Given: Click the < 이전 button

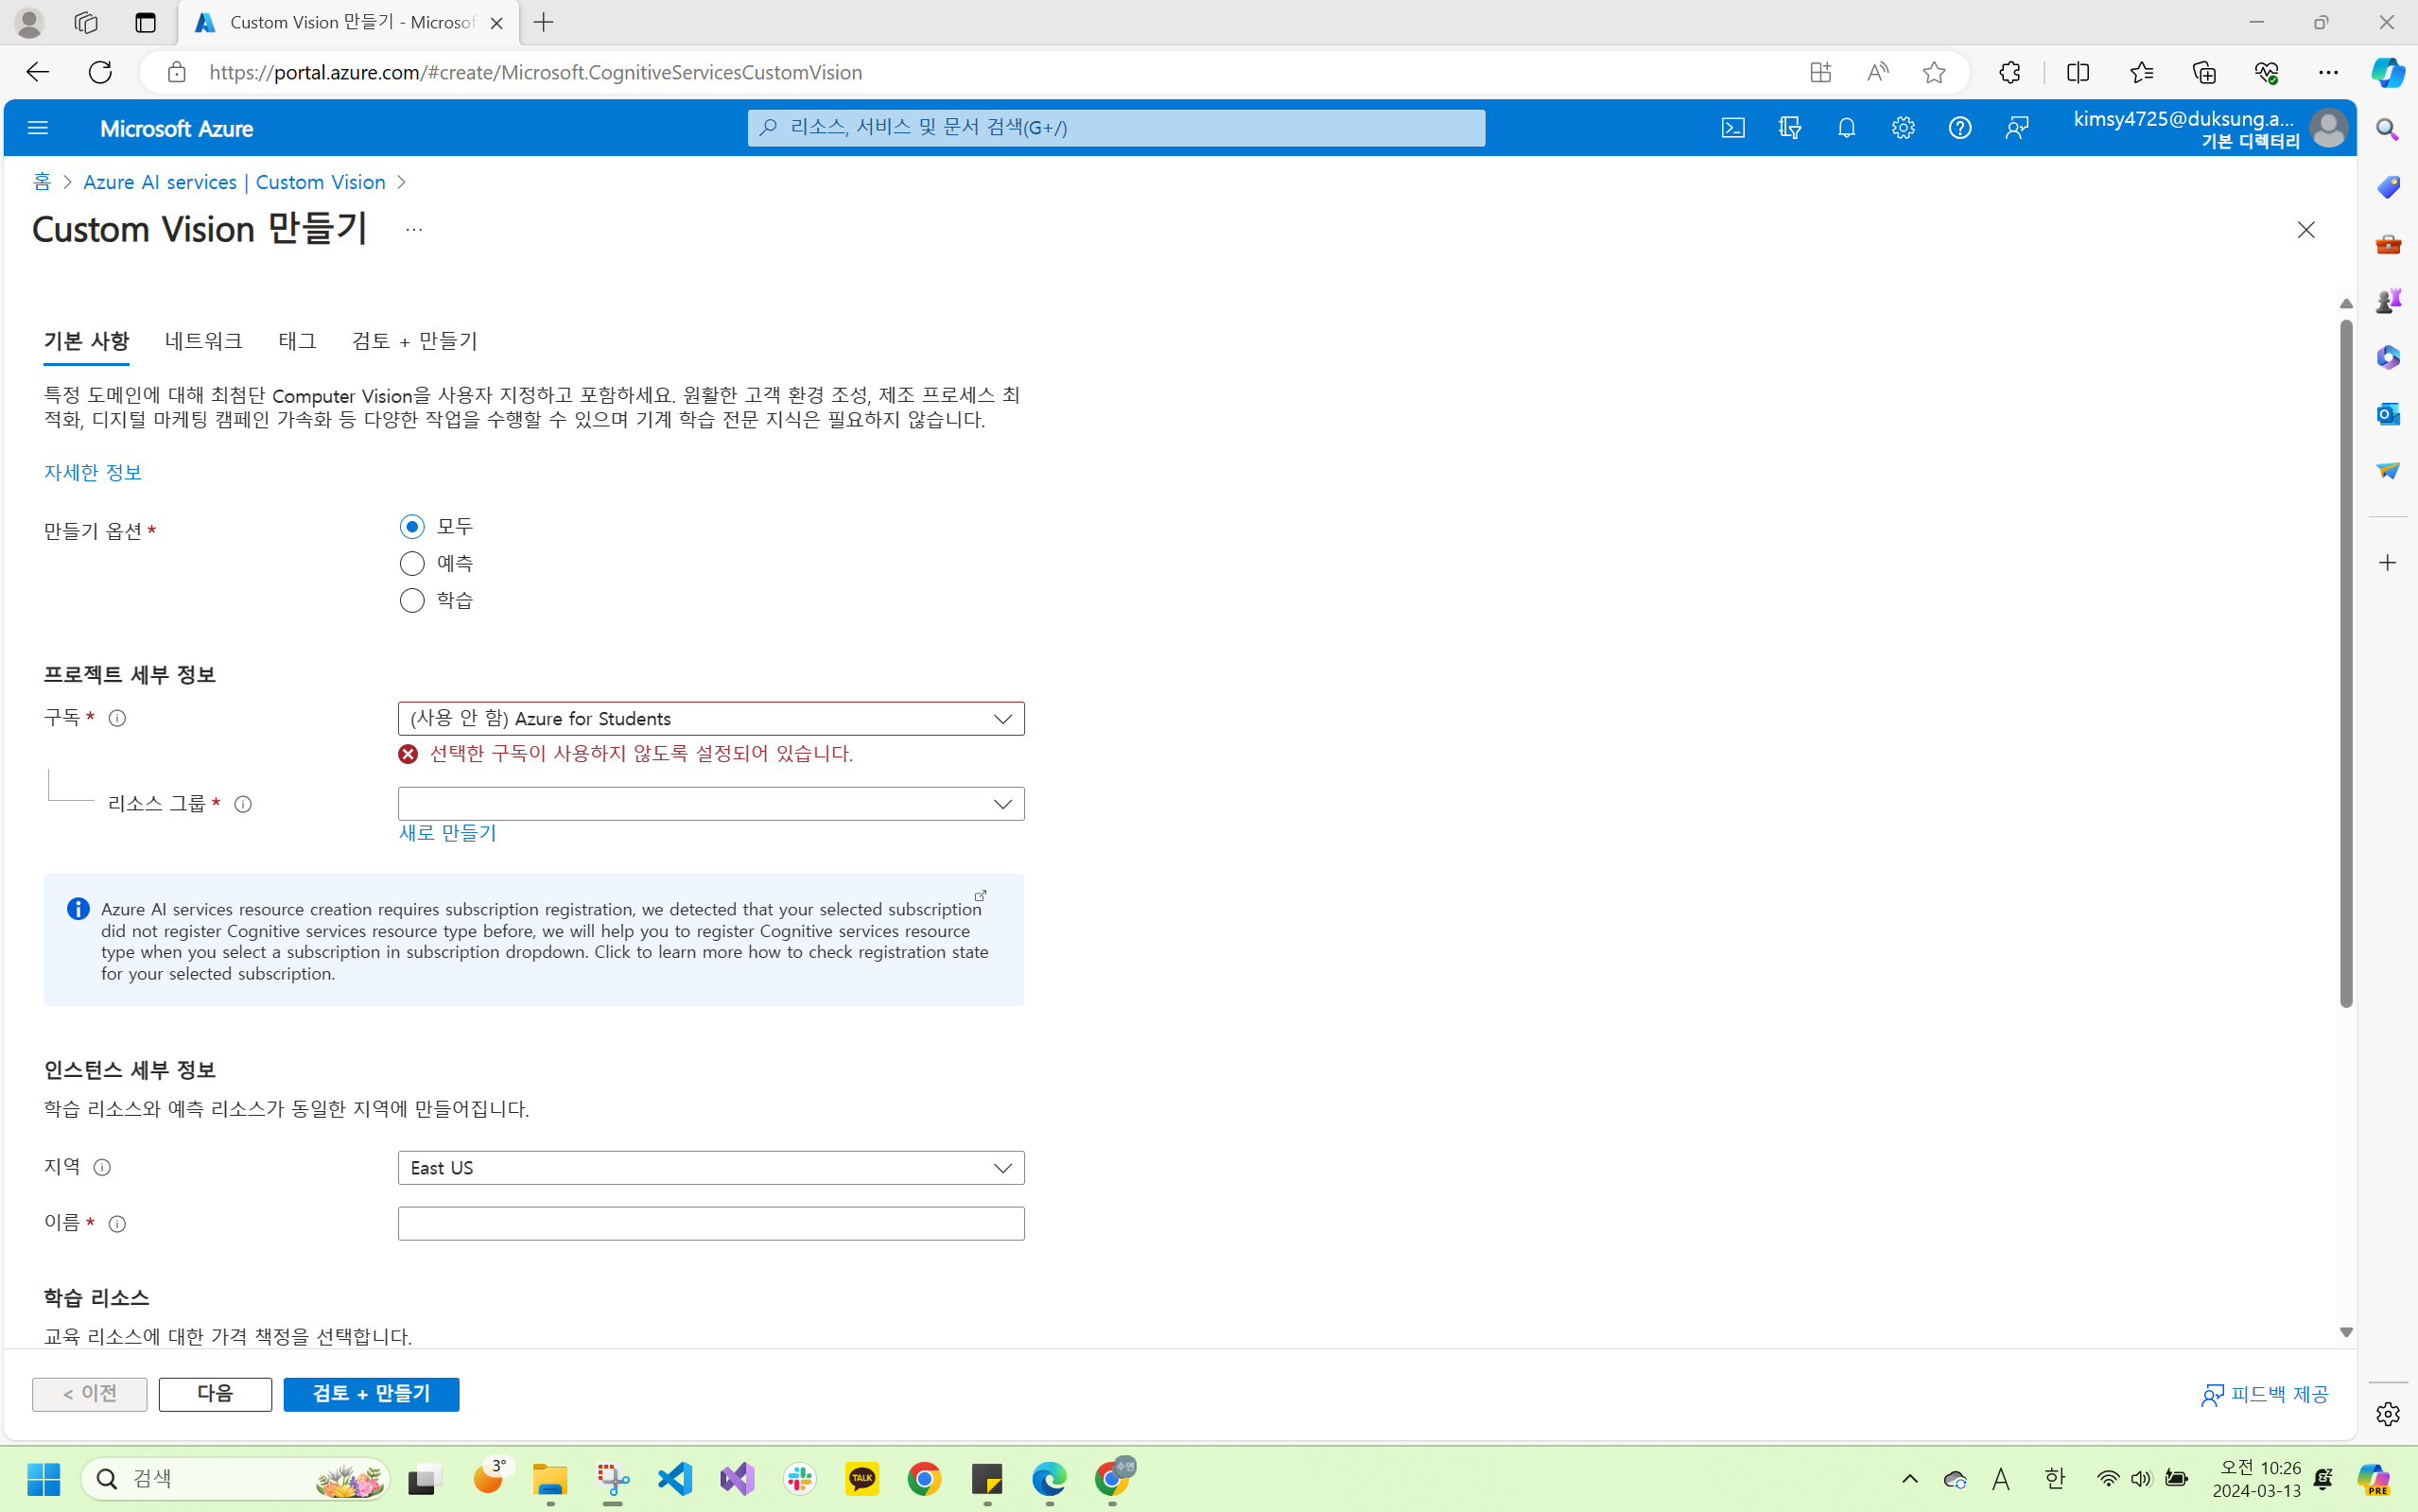Looking at the screenshot, I should (x=89, y=1394).
